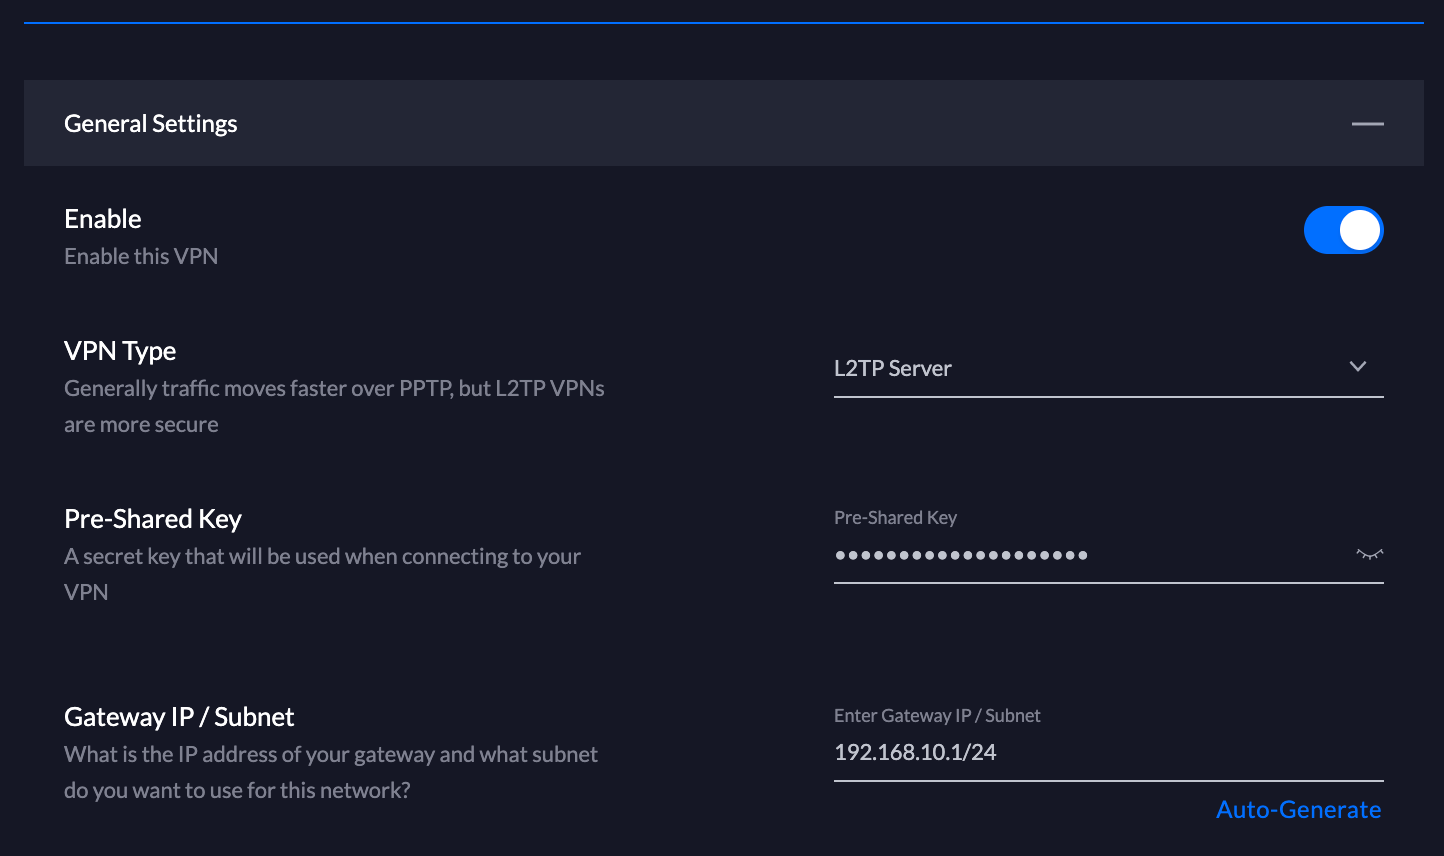Screen dimensions: 1444x856
Task: Click the blue horizontal line at top
Action: pyautogui.click(x=722, y=22)
